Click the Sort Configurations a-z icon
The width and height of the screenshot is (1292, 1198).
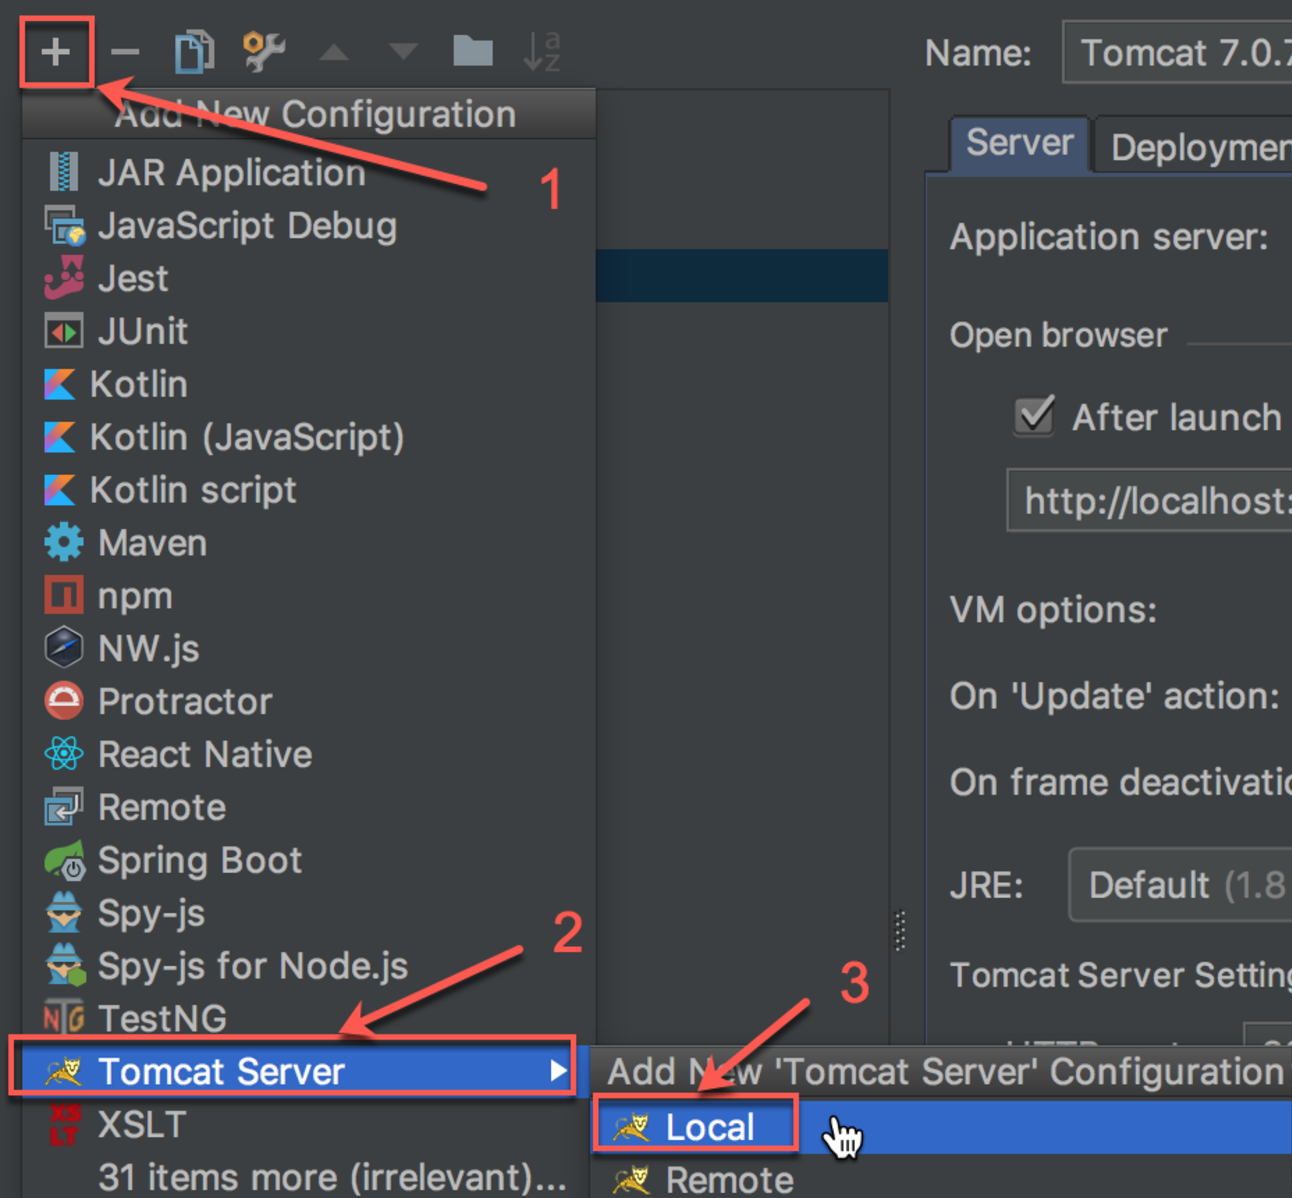[x=542, y=51]
